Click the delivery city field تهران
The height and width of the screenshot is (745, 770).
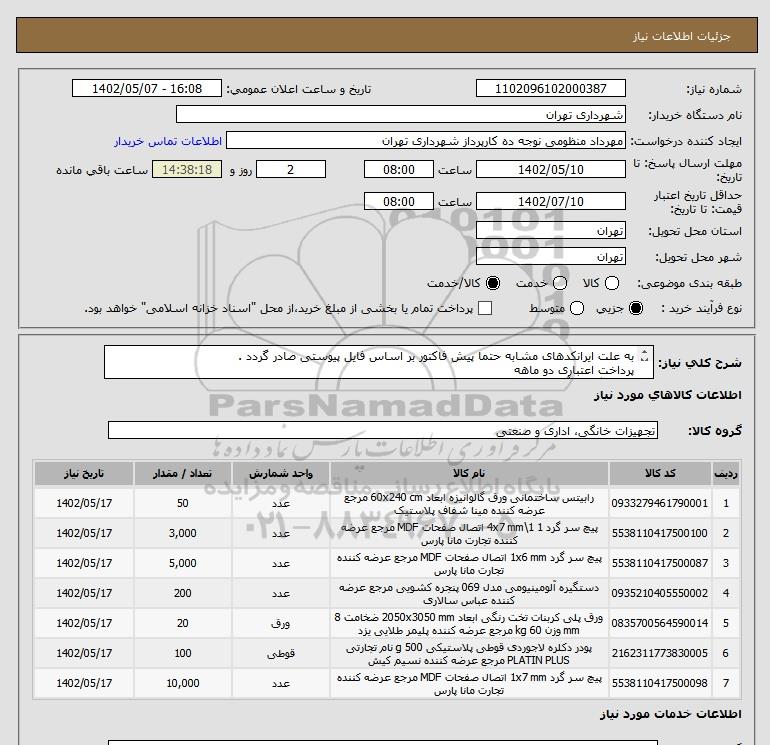(550, 257)
